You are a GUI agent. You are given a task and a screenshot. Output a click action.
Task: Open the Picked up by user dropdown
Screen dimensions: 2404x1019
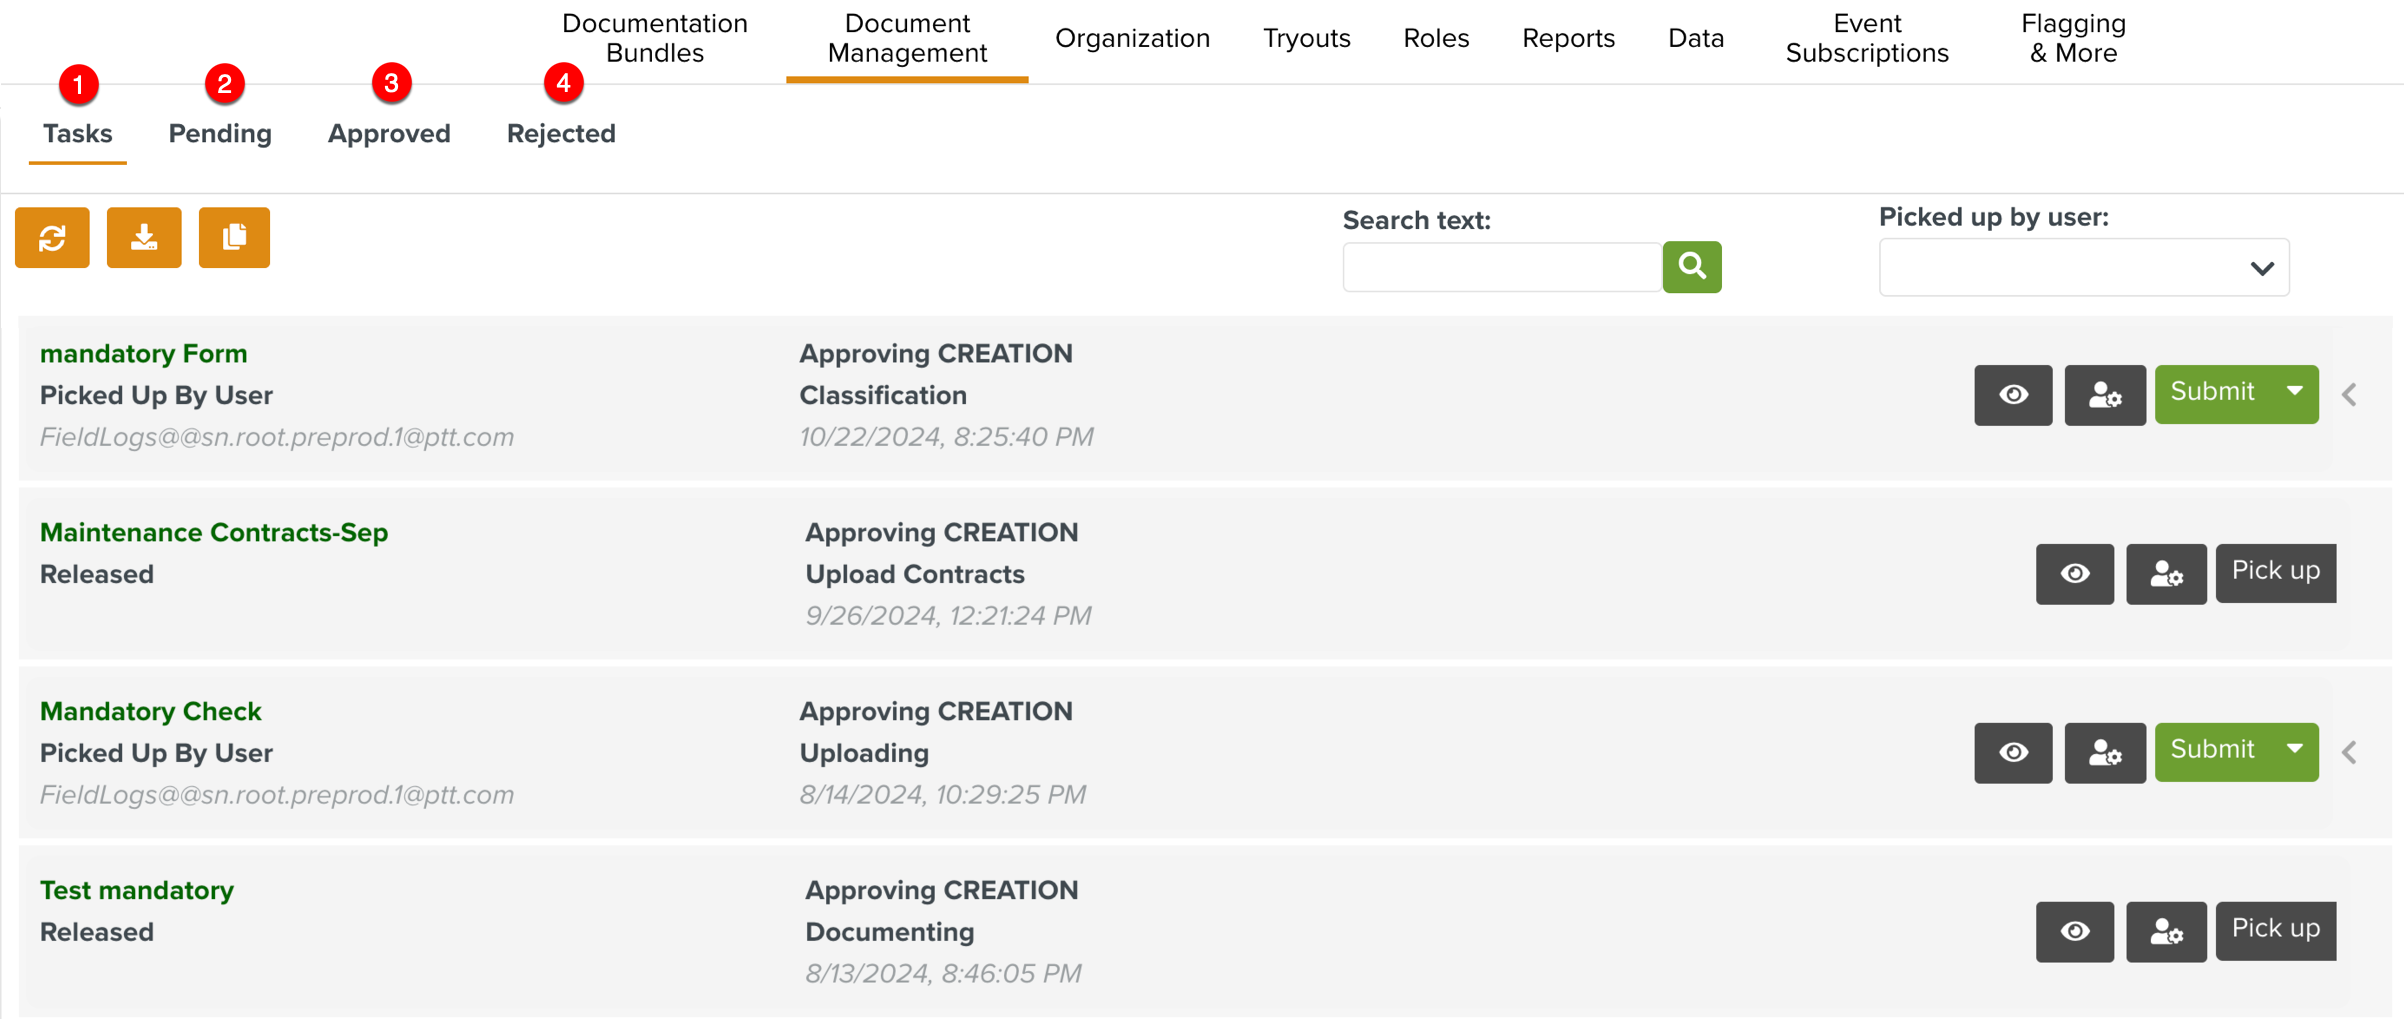2083,268
